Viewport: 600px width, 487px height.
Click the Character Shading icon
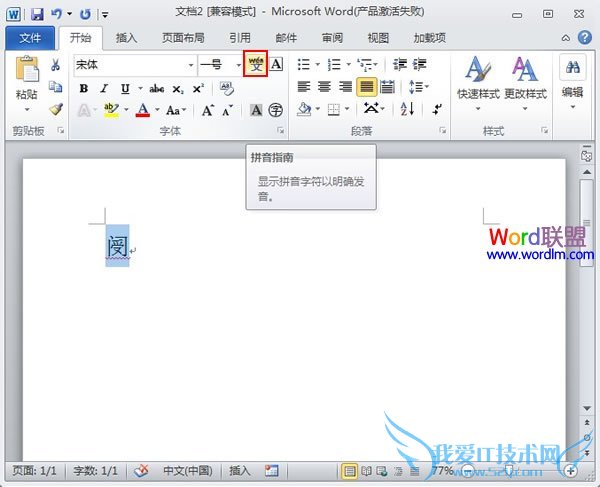256,111
